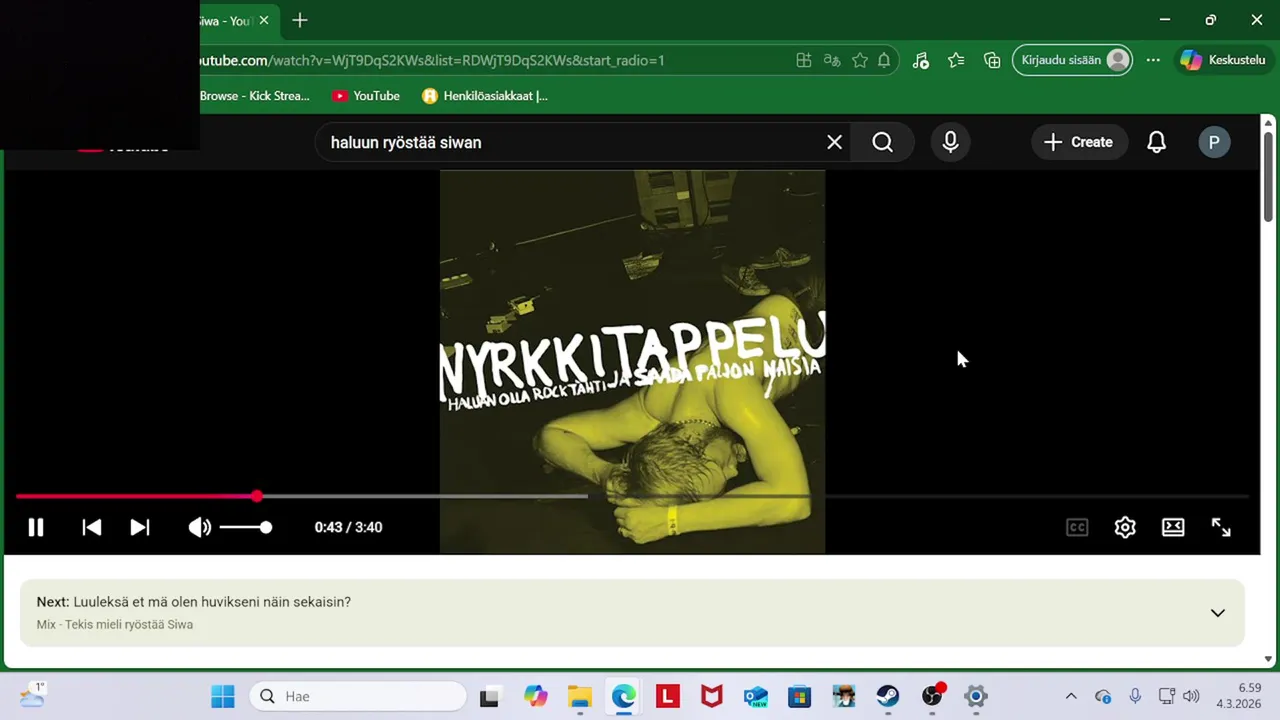This screenshot has height=720, width=1280.
Task: Open the Windows Start menu
Action: tap(223, 696)
